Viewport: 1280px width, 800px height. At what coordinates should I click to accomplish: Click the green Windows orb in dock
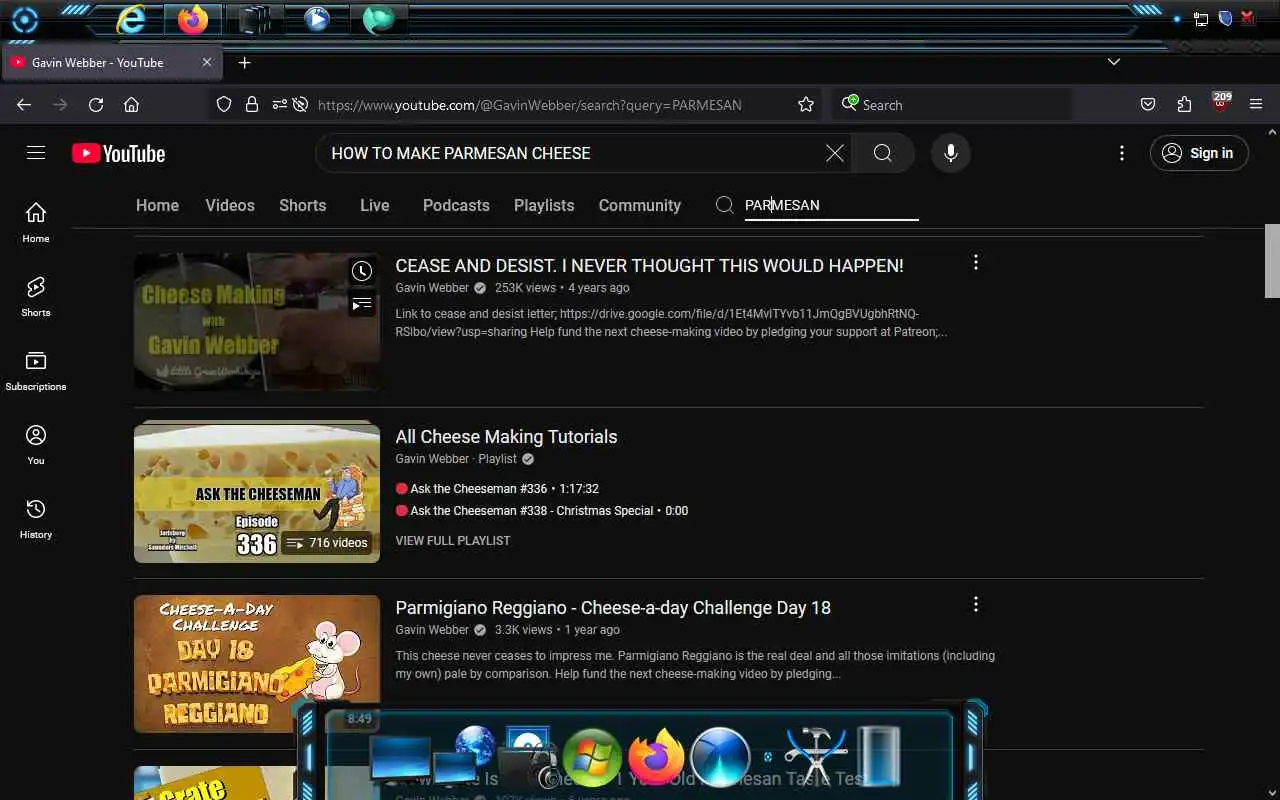592,757
